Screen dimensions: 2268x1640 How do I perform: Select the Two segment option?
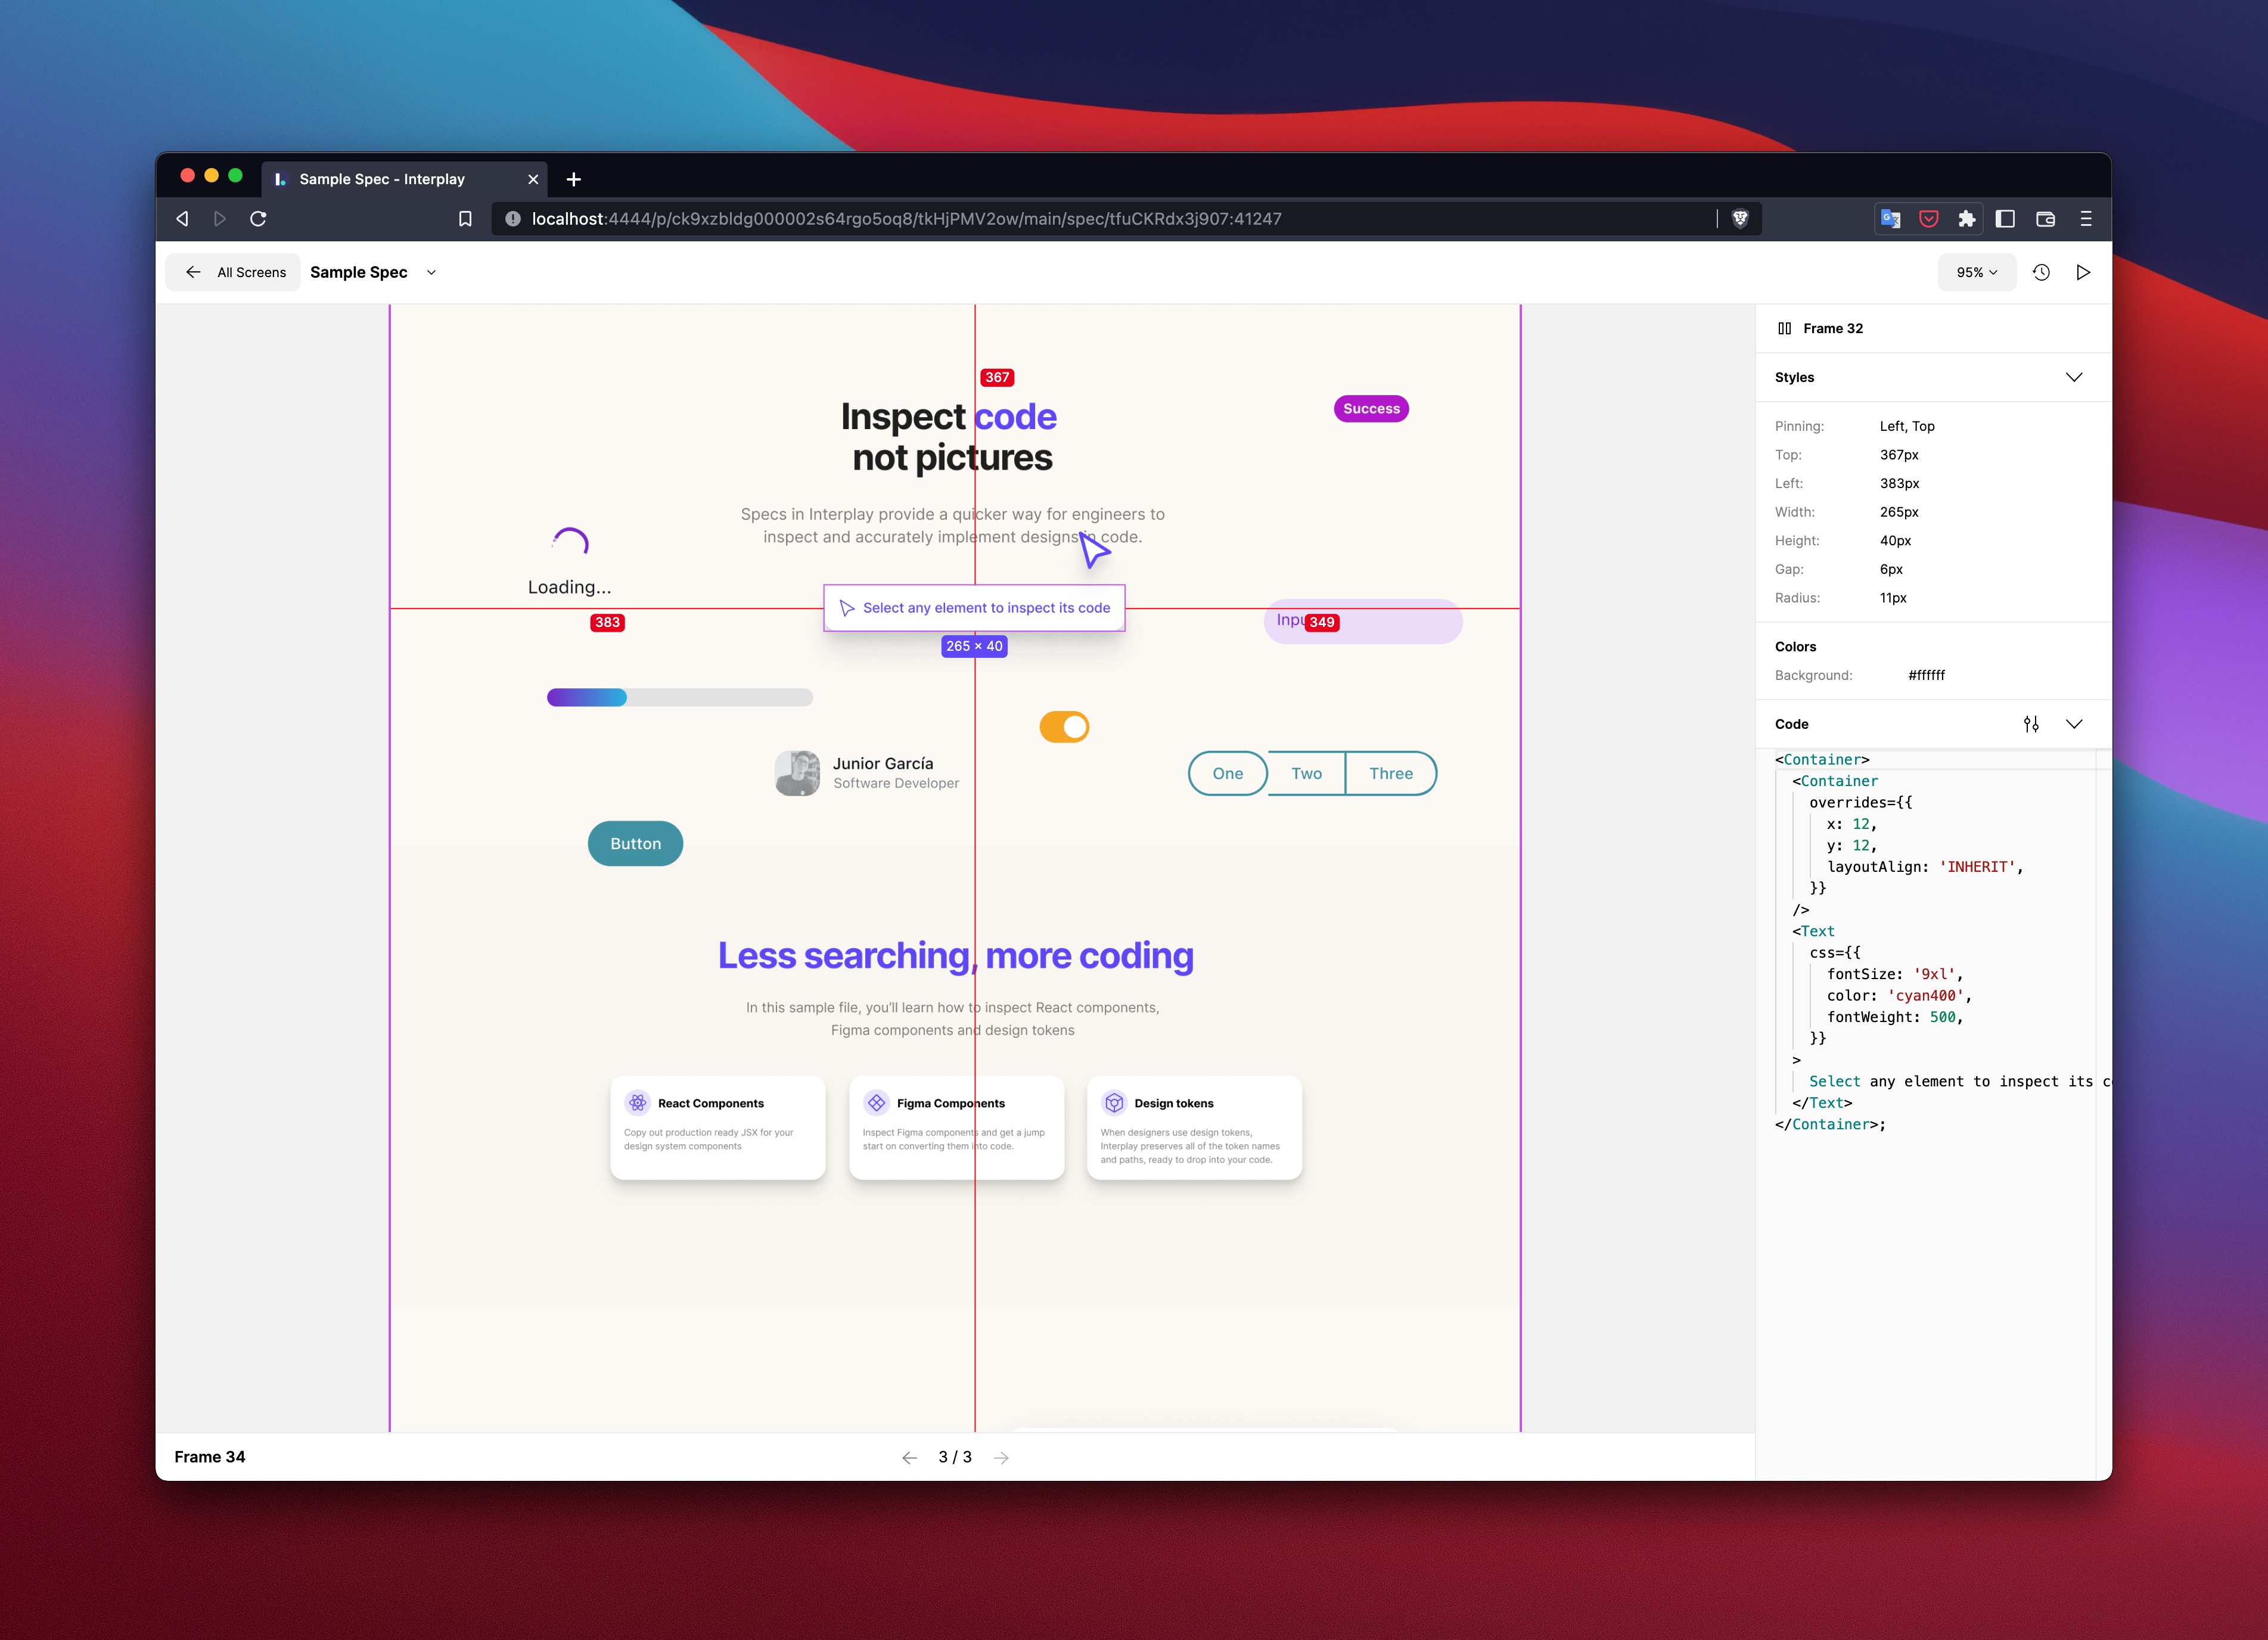coord(1306,773)
